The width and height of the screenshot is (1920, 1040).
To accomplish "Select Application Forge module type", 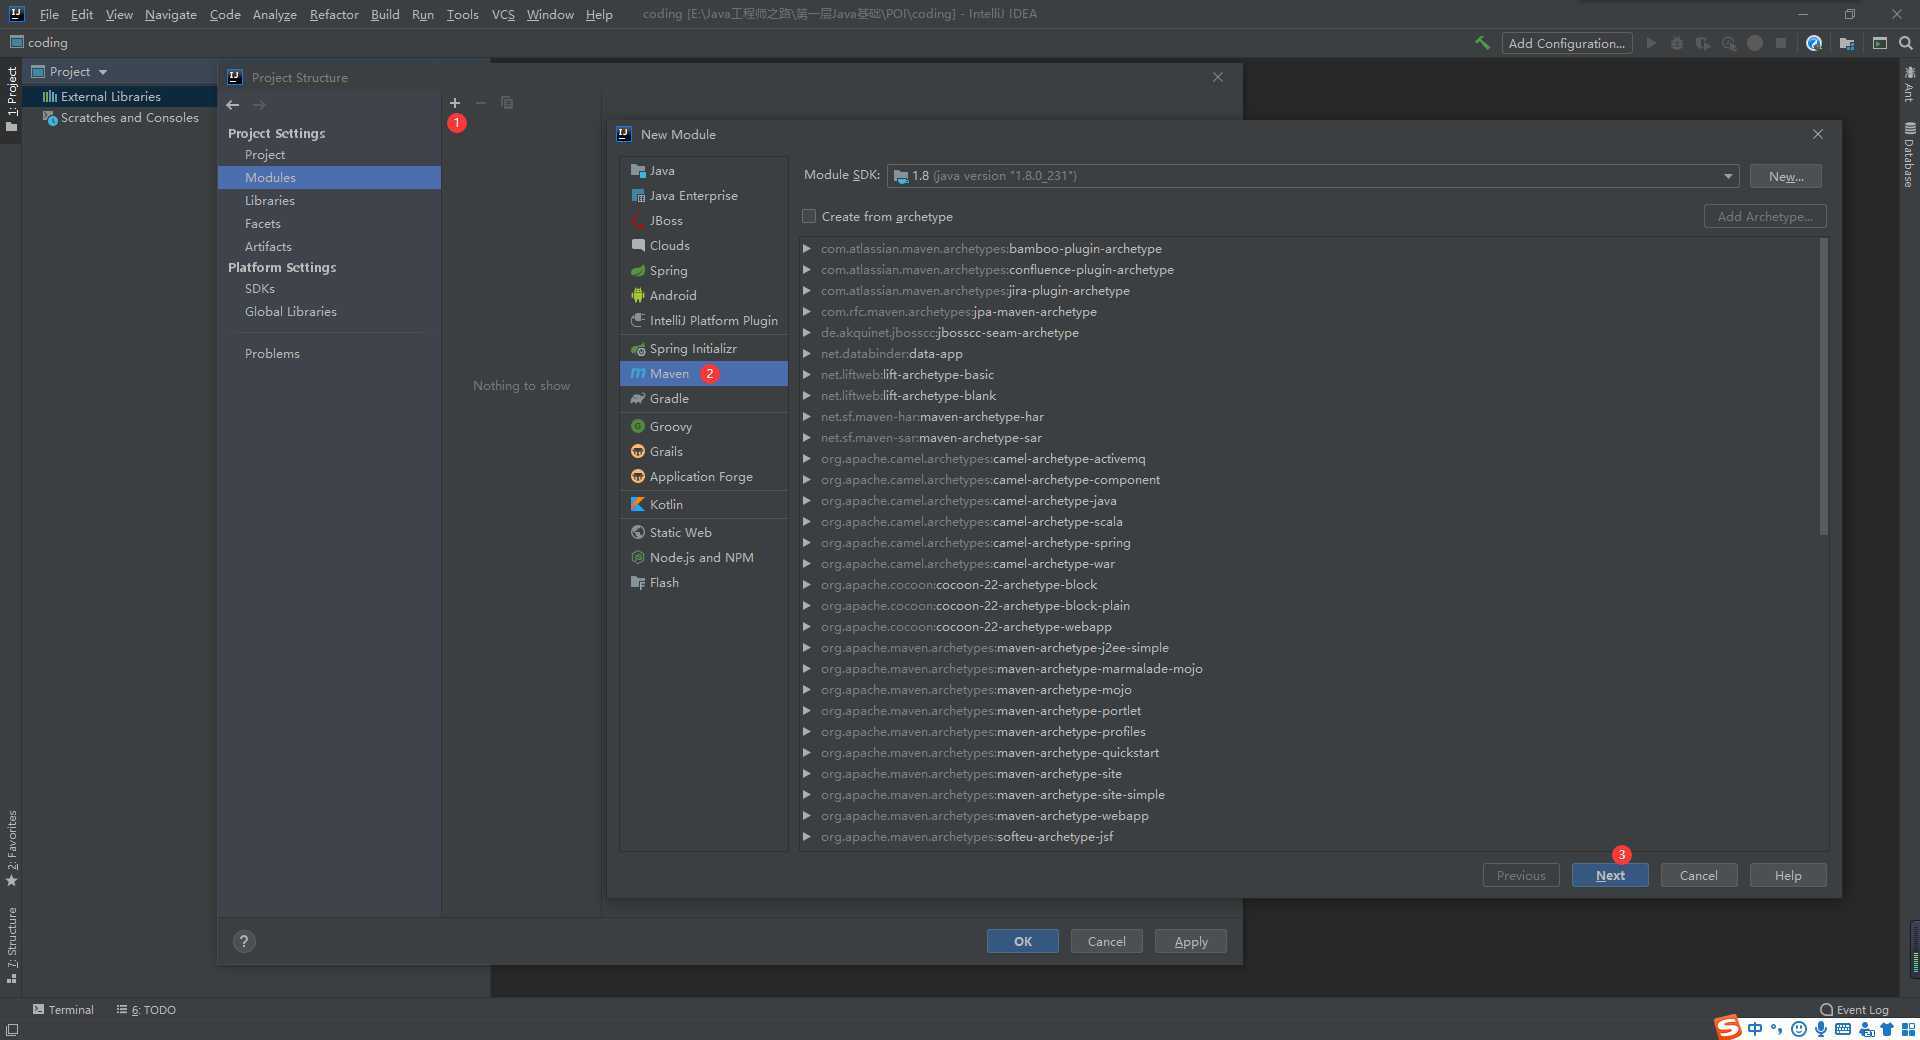I will (x=704, y=477).
